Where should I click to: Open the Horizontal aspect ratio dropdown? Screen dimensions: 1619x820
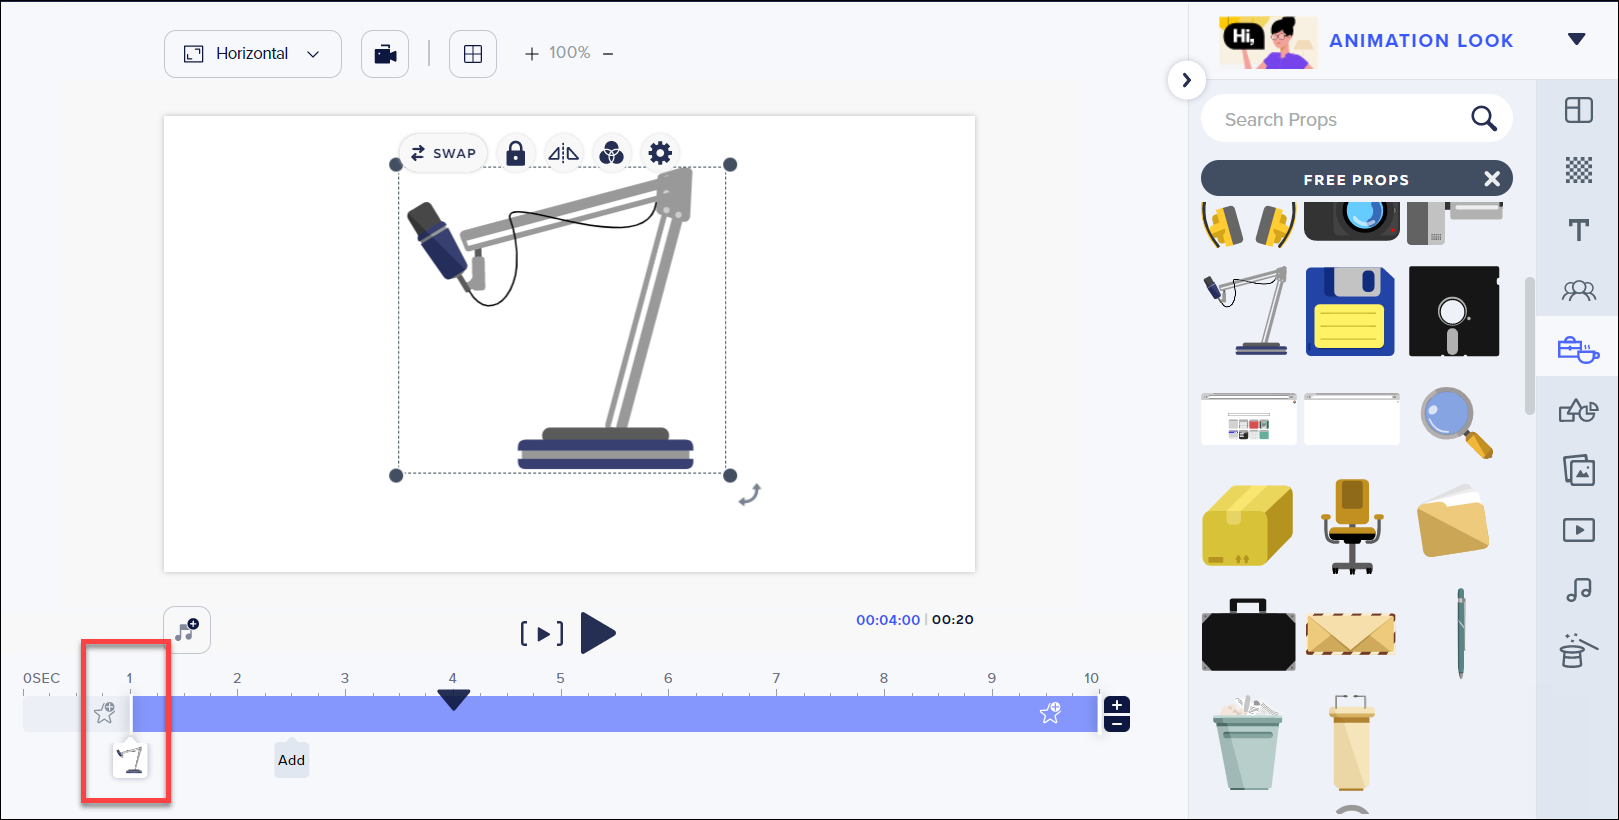point(253,54)
